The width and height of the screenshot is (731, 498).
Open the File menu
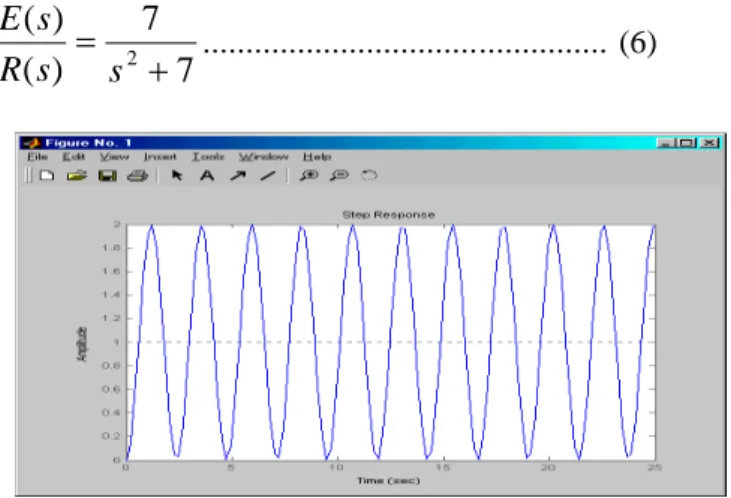(37, 157)
